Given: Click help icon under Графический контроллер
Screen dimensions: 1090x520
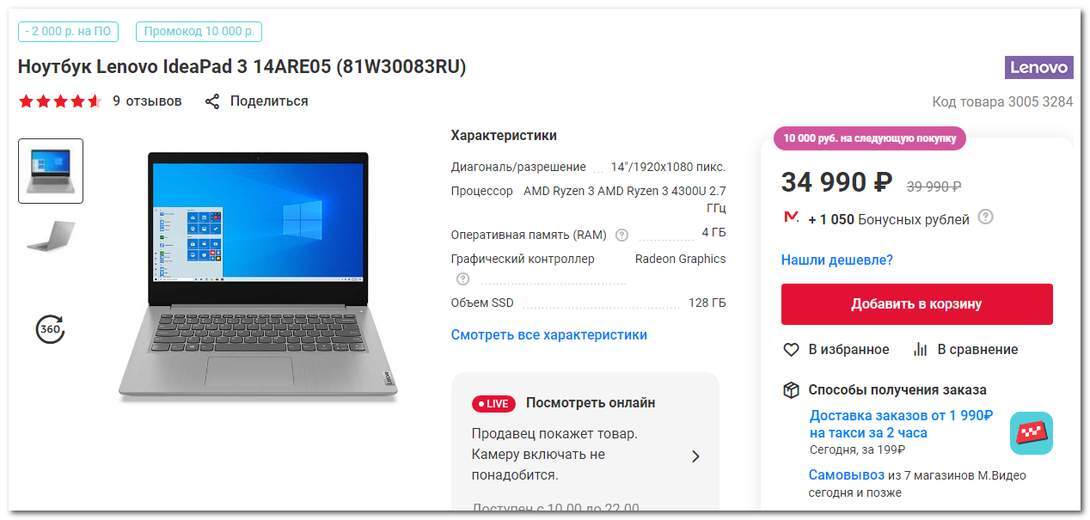Looking at the screenshot, I should pos(463,279).
